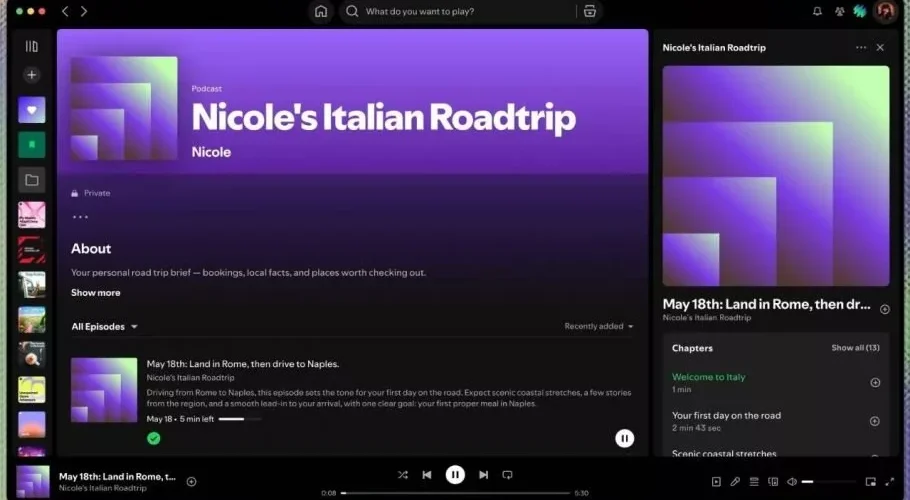Create a new playlist with the plus icon
Viewport: 910px width, 500px height.
[32, 75]
